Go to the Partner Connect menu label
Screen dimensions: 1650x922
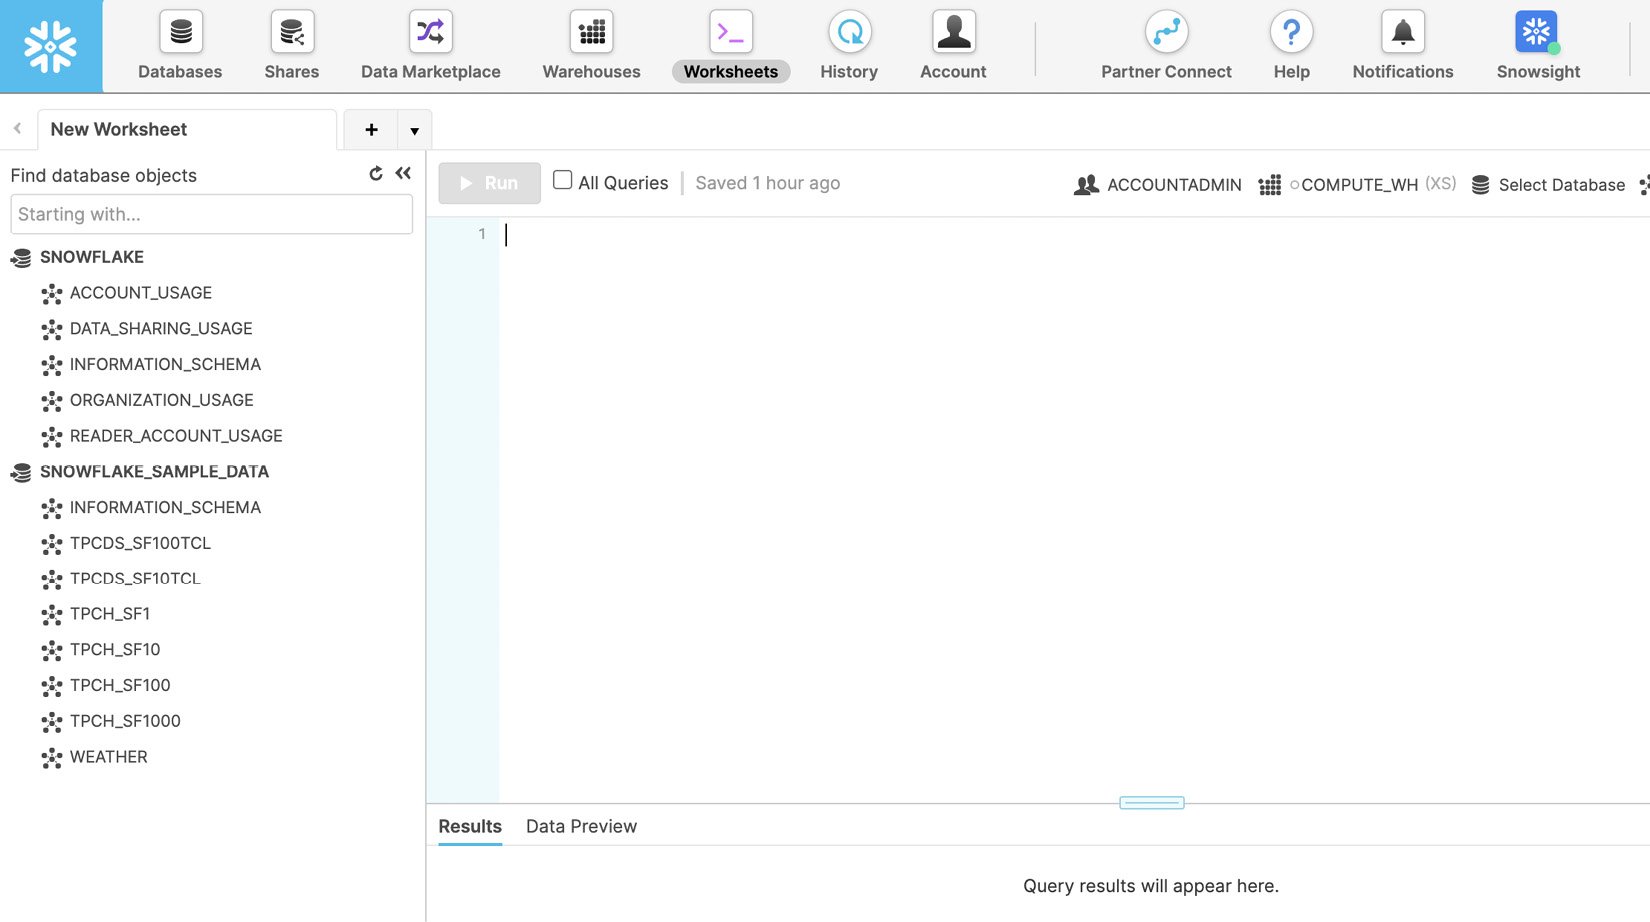[x=1166, y=72]
